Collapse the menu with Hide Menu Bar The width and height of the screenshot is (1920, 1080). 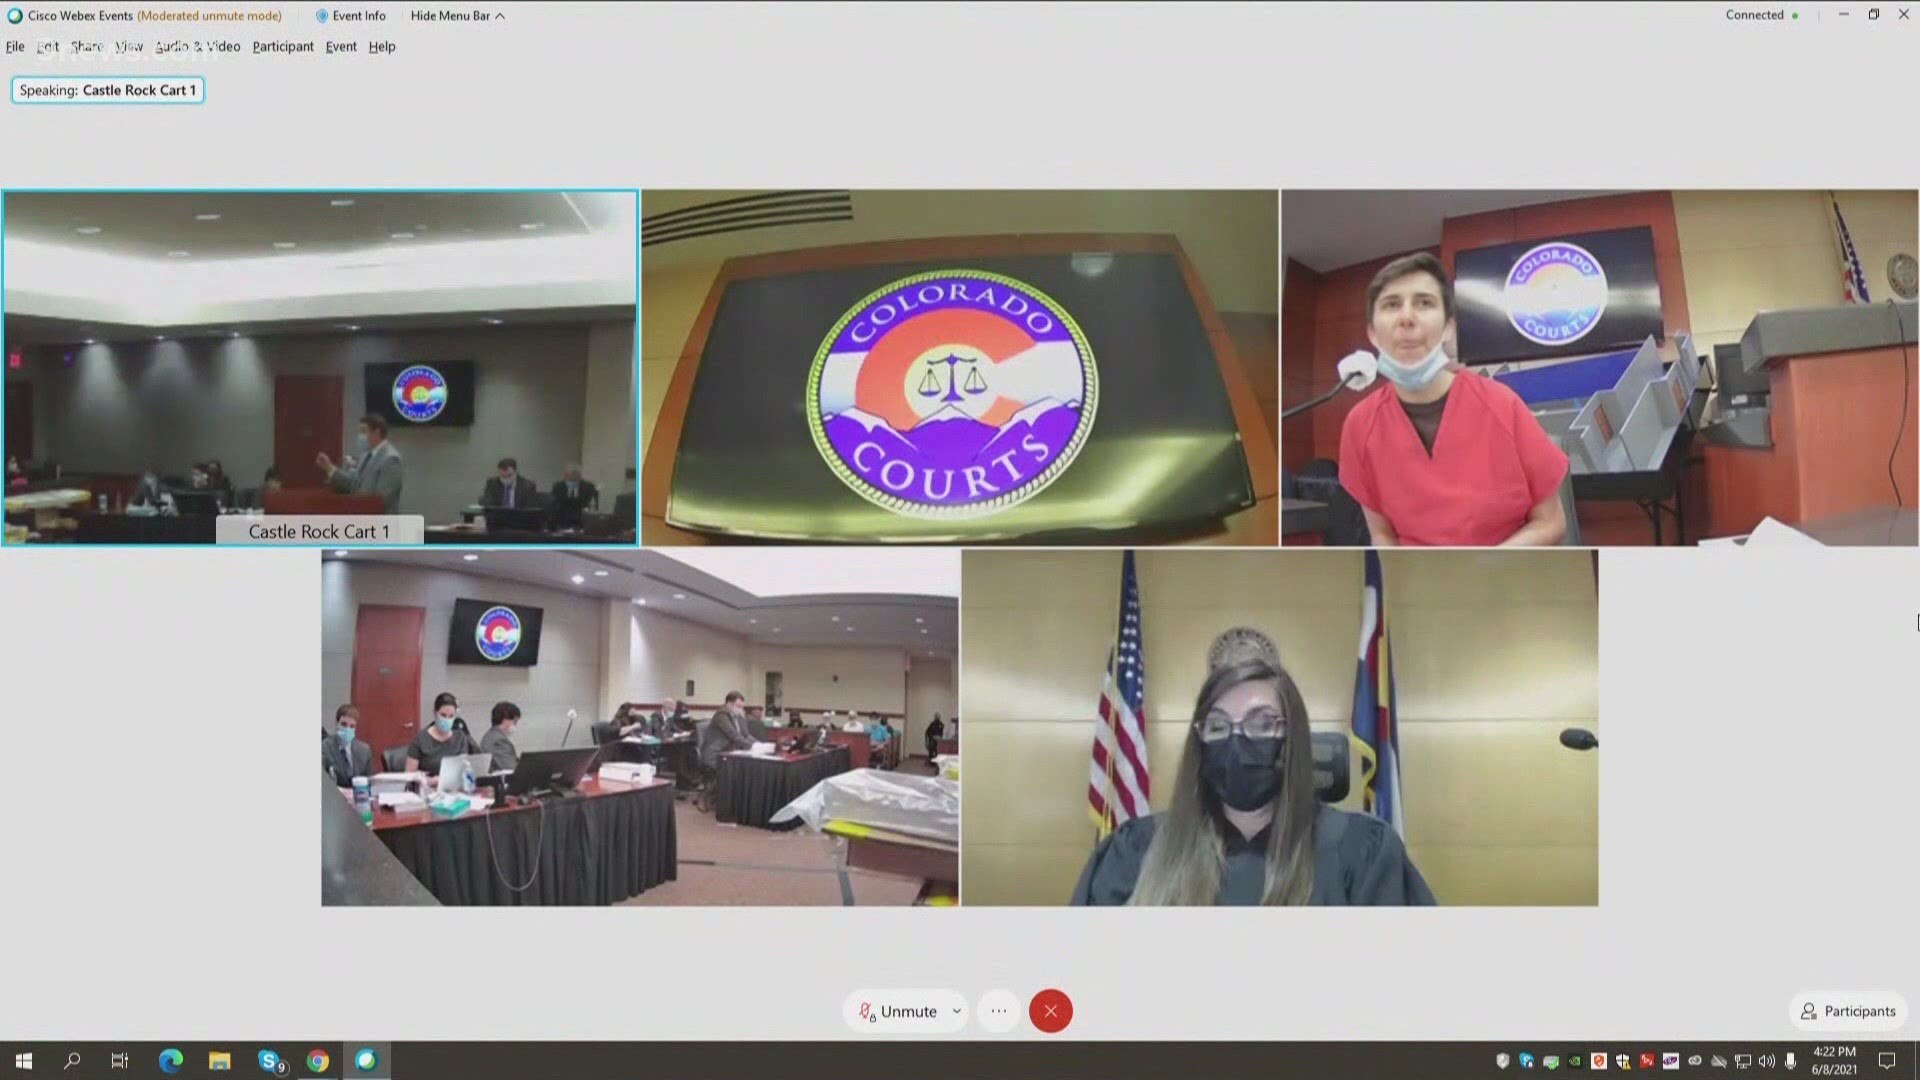click(457, 16)
